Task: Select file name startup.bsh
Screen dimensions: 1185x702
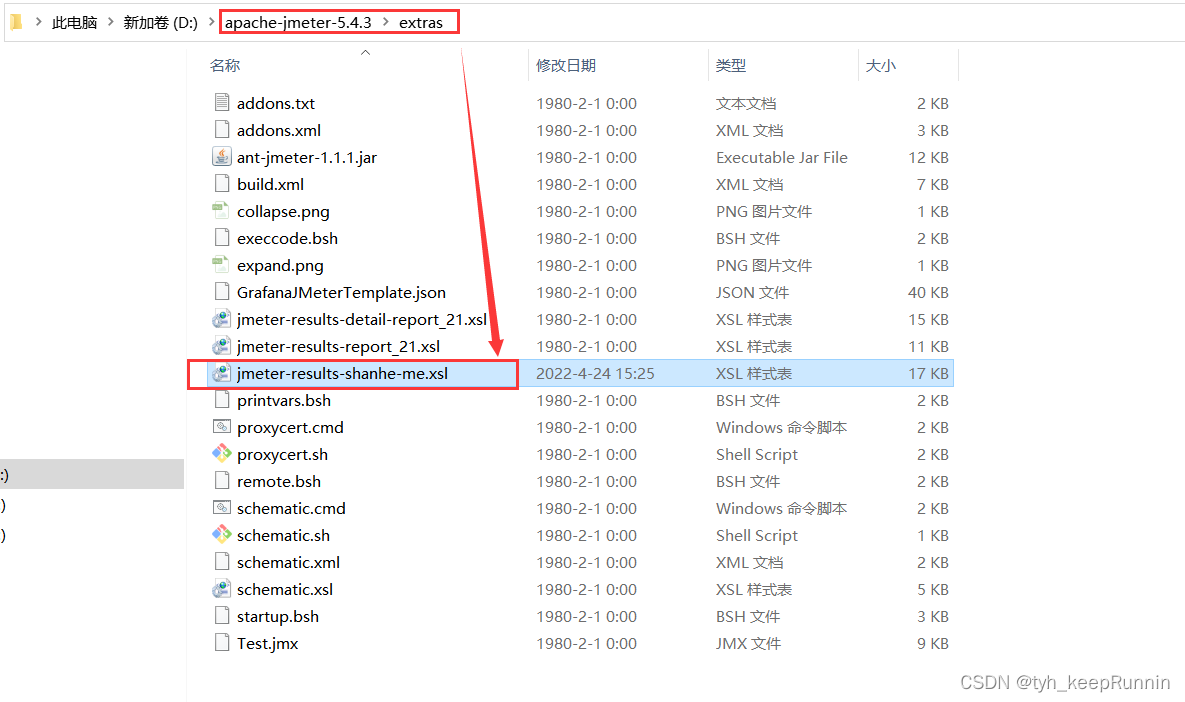Action: [x=278, y=617]
